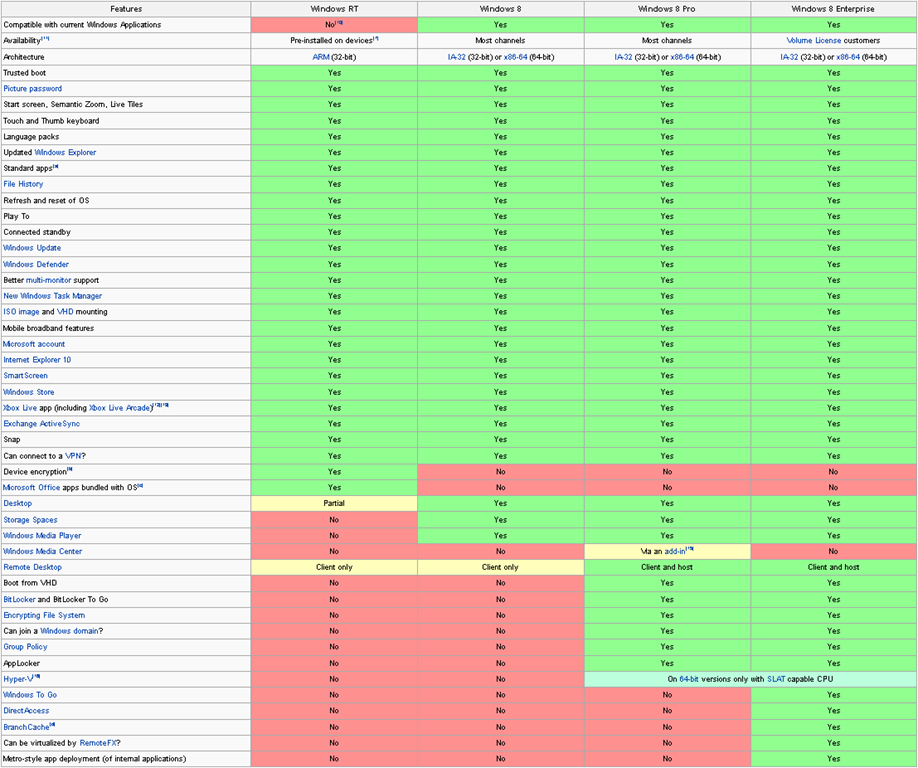This screenshot has width=918, height=768.
Task: Click 'Language packs' row label
Action: point(31,136)
